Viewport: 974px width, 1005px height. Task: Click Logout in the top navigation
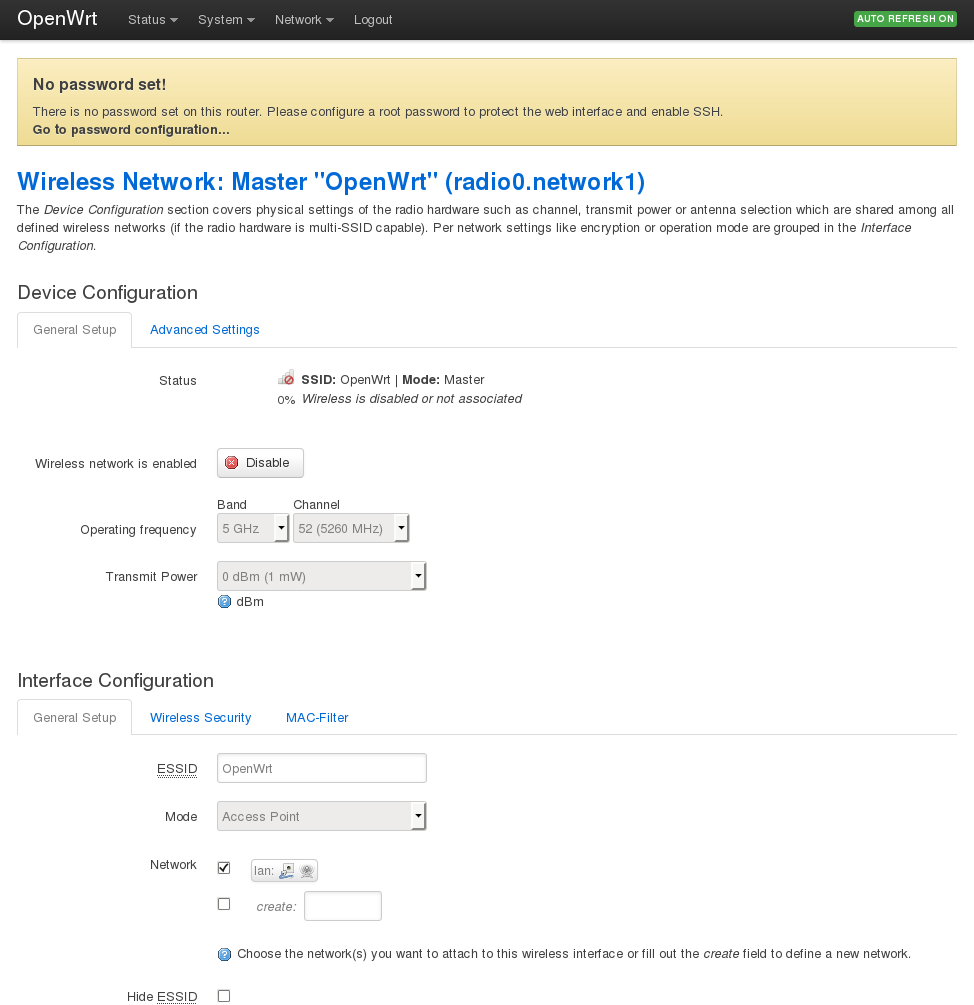click(x=373, y=20)
